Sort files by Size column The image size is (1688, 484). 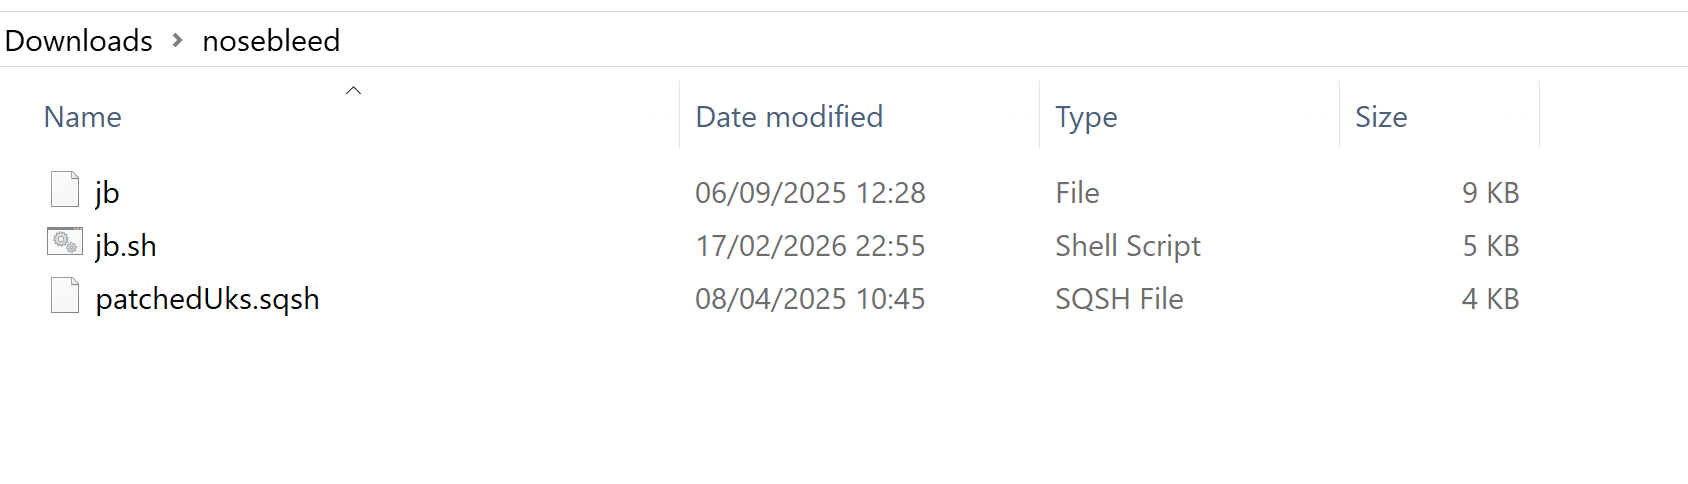(x=1381, y=117)
